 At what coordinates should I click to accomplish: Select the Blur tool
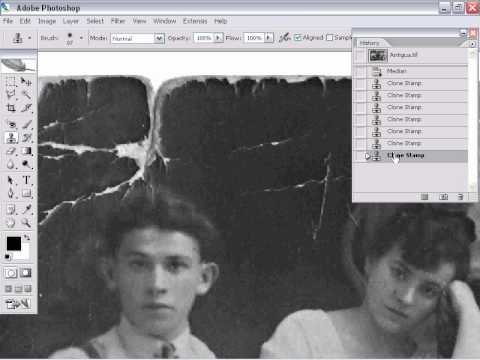pyautogui.click(x=11, y=164)
